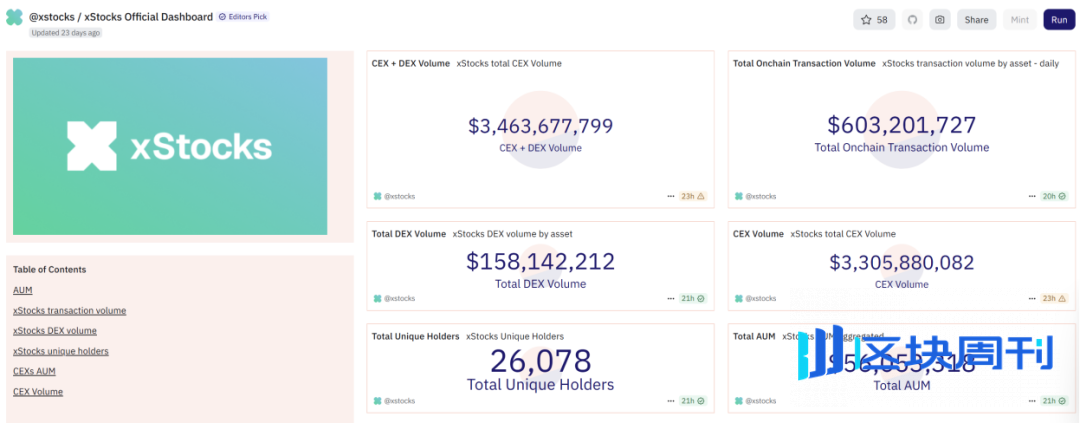This screenshot has width=1080, height=423.
Task: Open more options on Total Onchain Transaction Volume card
Action: (x=1032, y=196)
